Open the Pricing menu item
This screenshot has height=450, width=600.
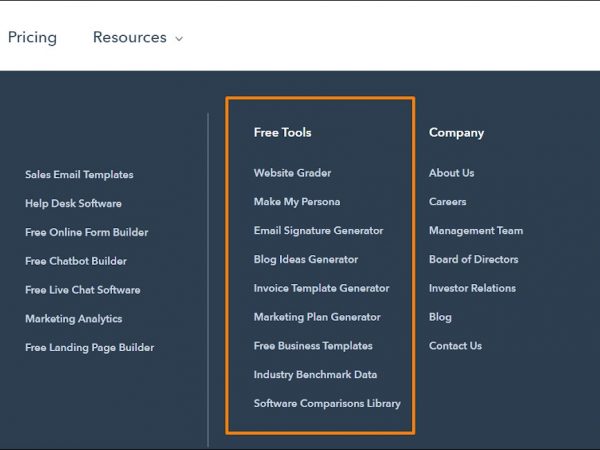(x=32, y=38)
